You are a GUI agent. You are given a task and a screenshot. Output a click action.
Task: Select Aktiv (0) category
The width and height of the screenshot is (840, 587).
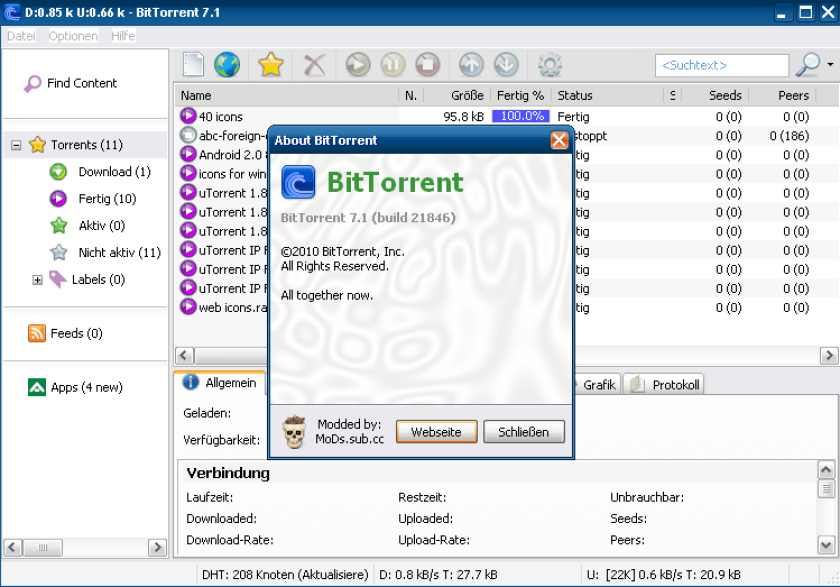[x=88, y=225]
